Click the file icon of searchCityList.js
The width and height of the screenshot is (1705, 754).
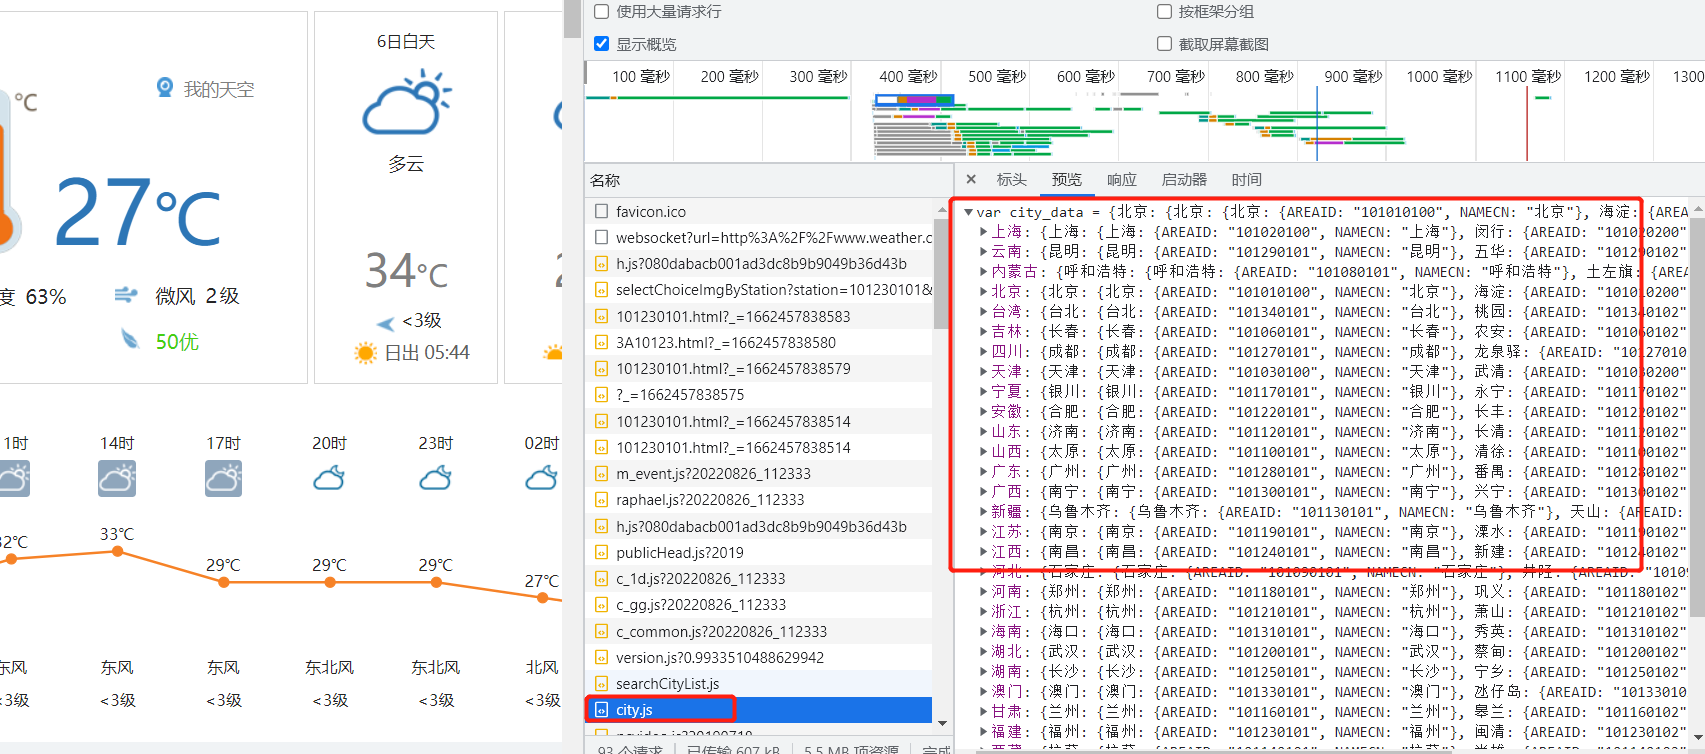[601, 684]
